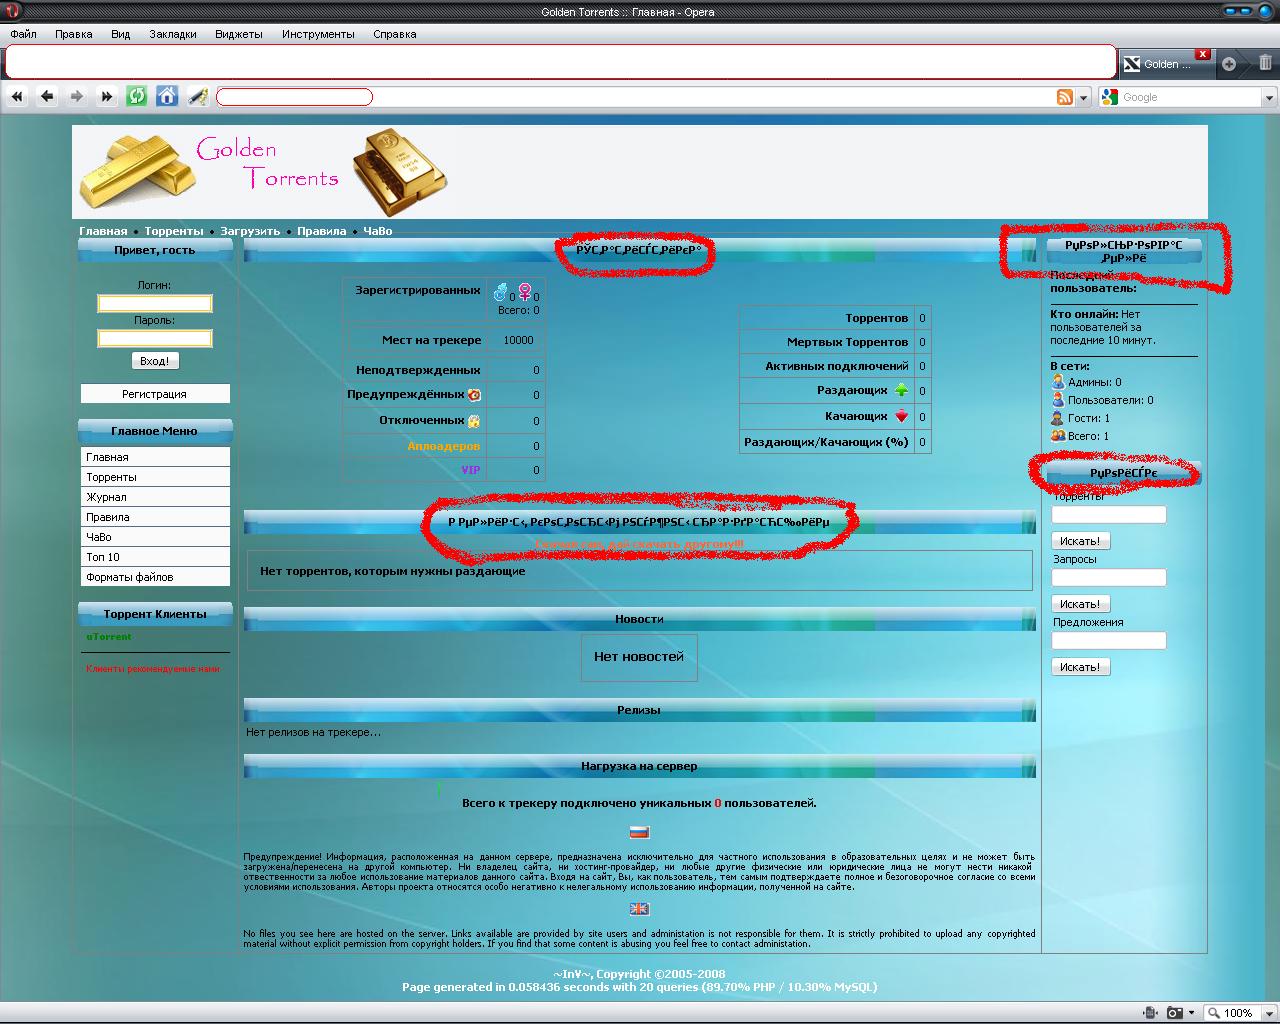Select Топ 10 in the main menu
The width and height of the screenshot is (1280, 1024).
point(103,557)
